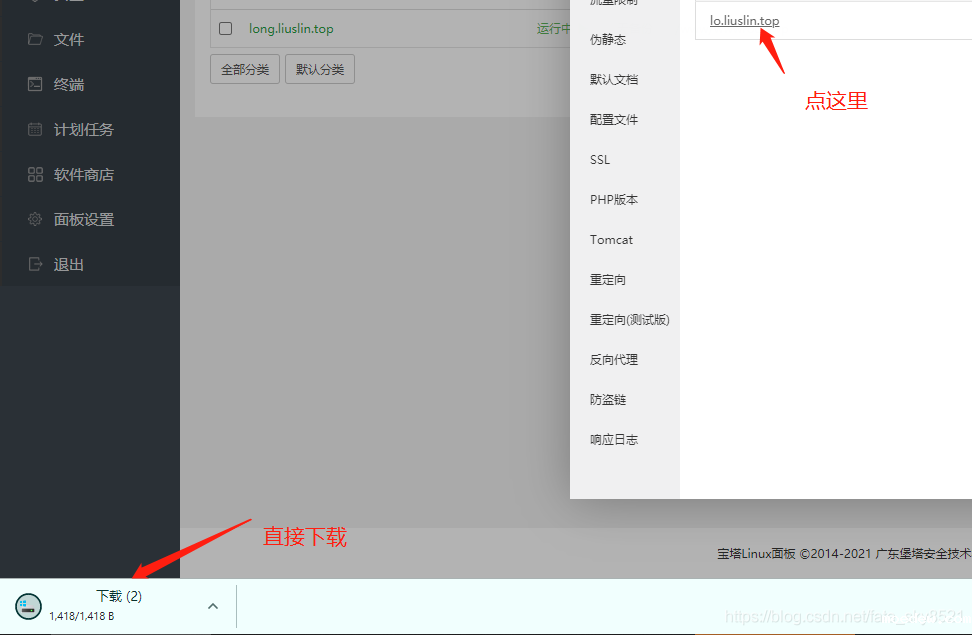Click the Logout exit icon
The width and height of the screenshot is (972, 635).
tap(35, 265)
